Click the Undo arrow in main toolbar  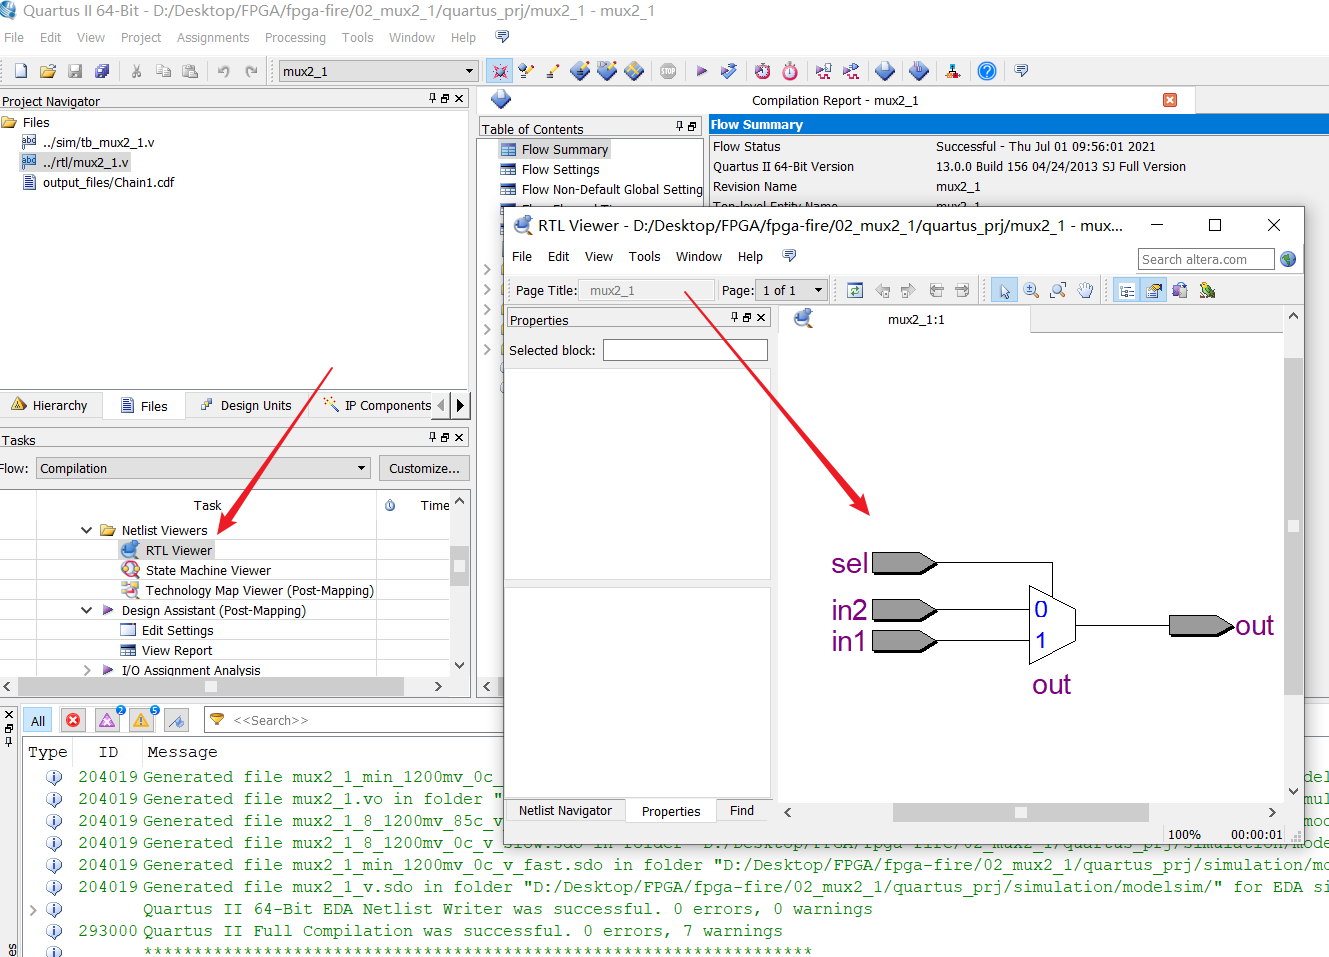[224, 71]
